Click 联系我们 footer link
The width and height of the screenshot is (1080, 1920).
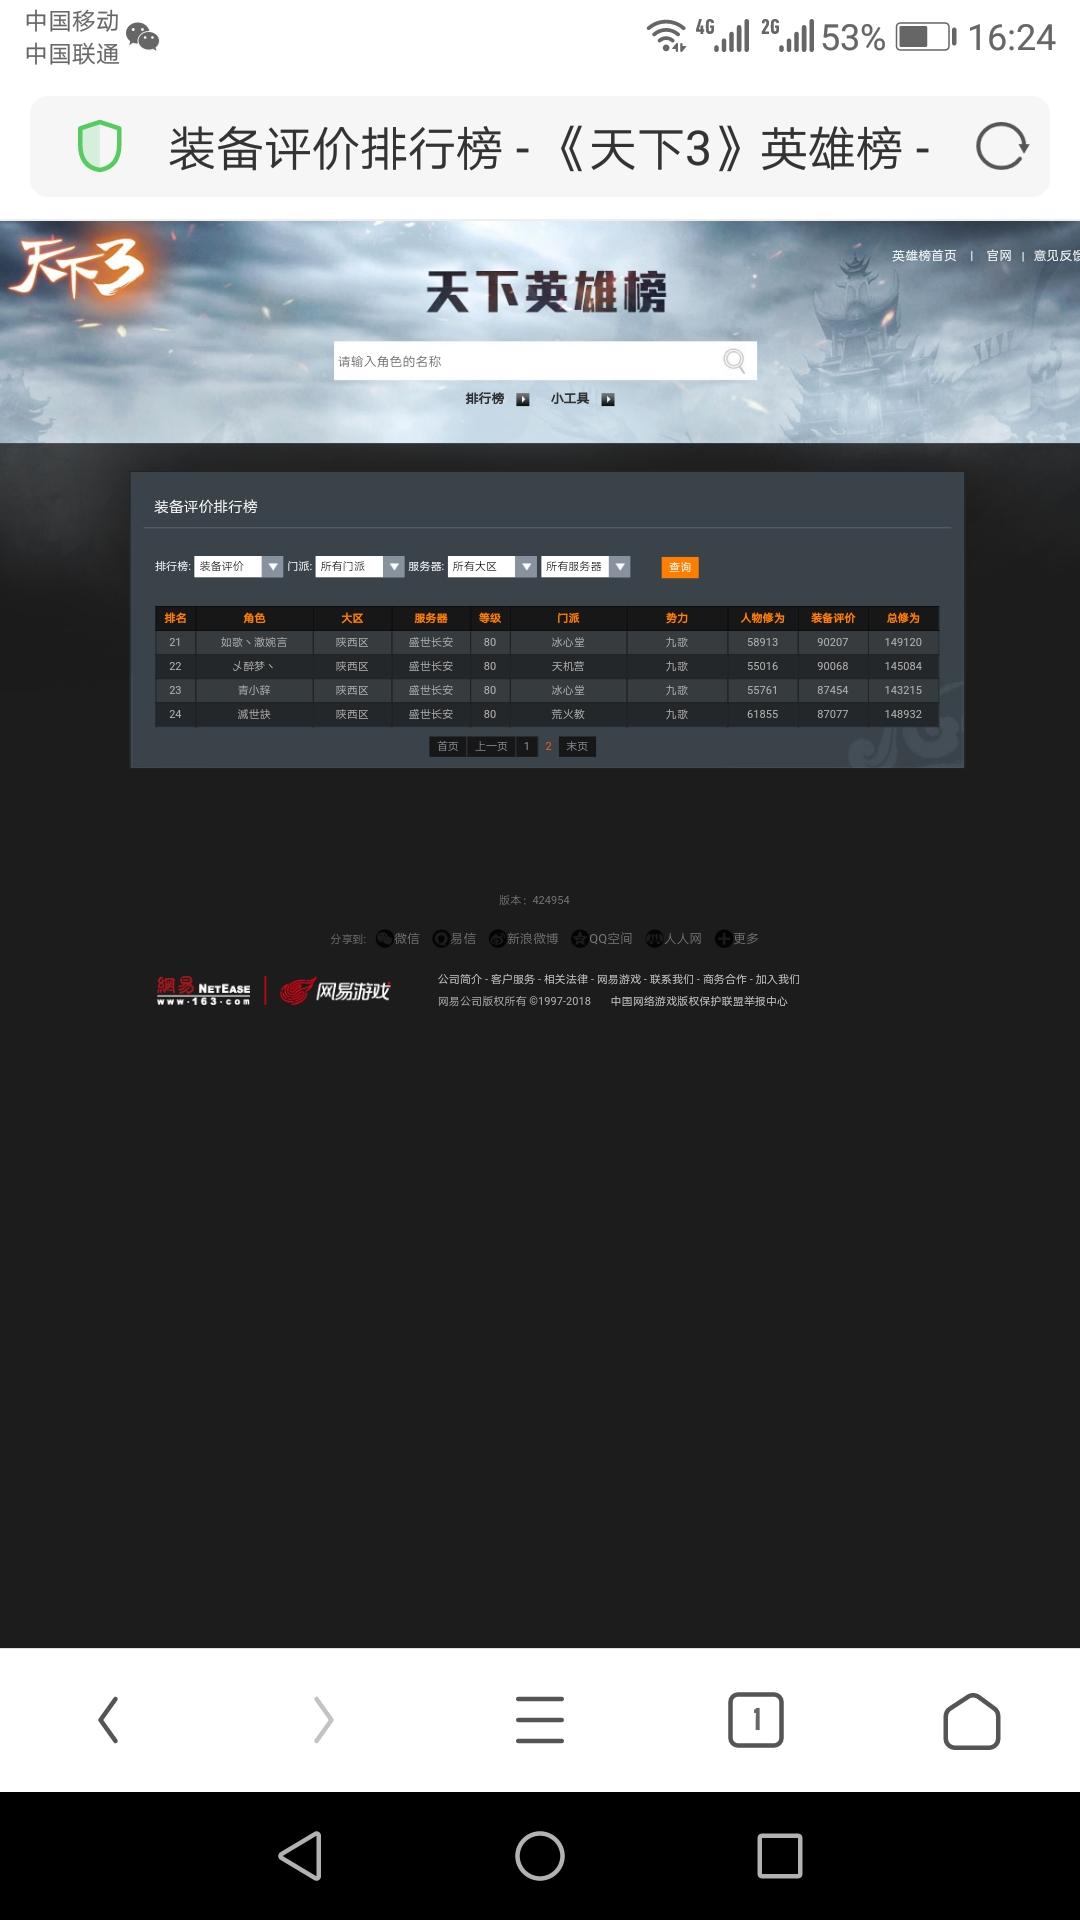click(x=672, y=979)
